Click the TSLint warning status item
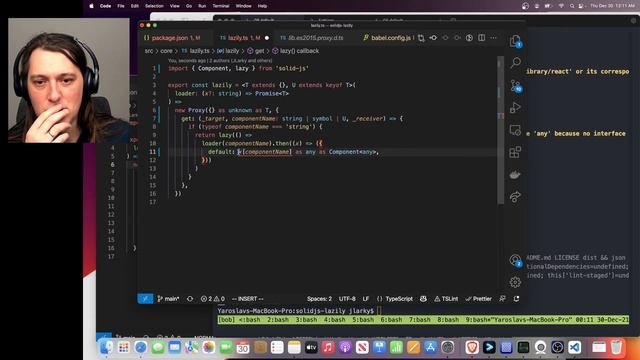Image resolution: width=640 pixels, height=360 pixels. [446, 299]
